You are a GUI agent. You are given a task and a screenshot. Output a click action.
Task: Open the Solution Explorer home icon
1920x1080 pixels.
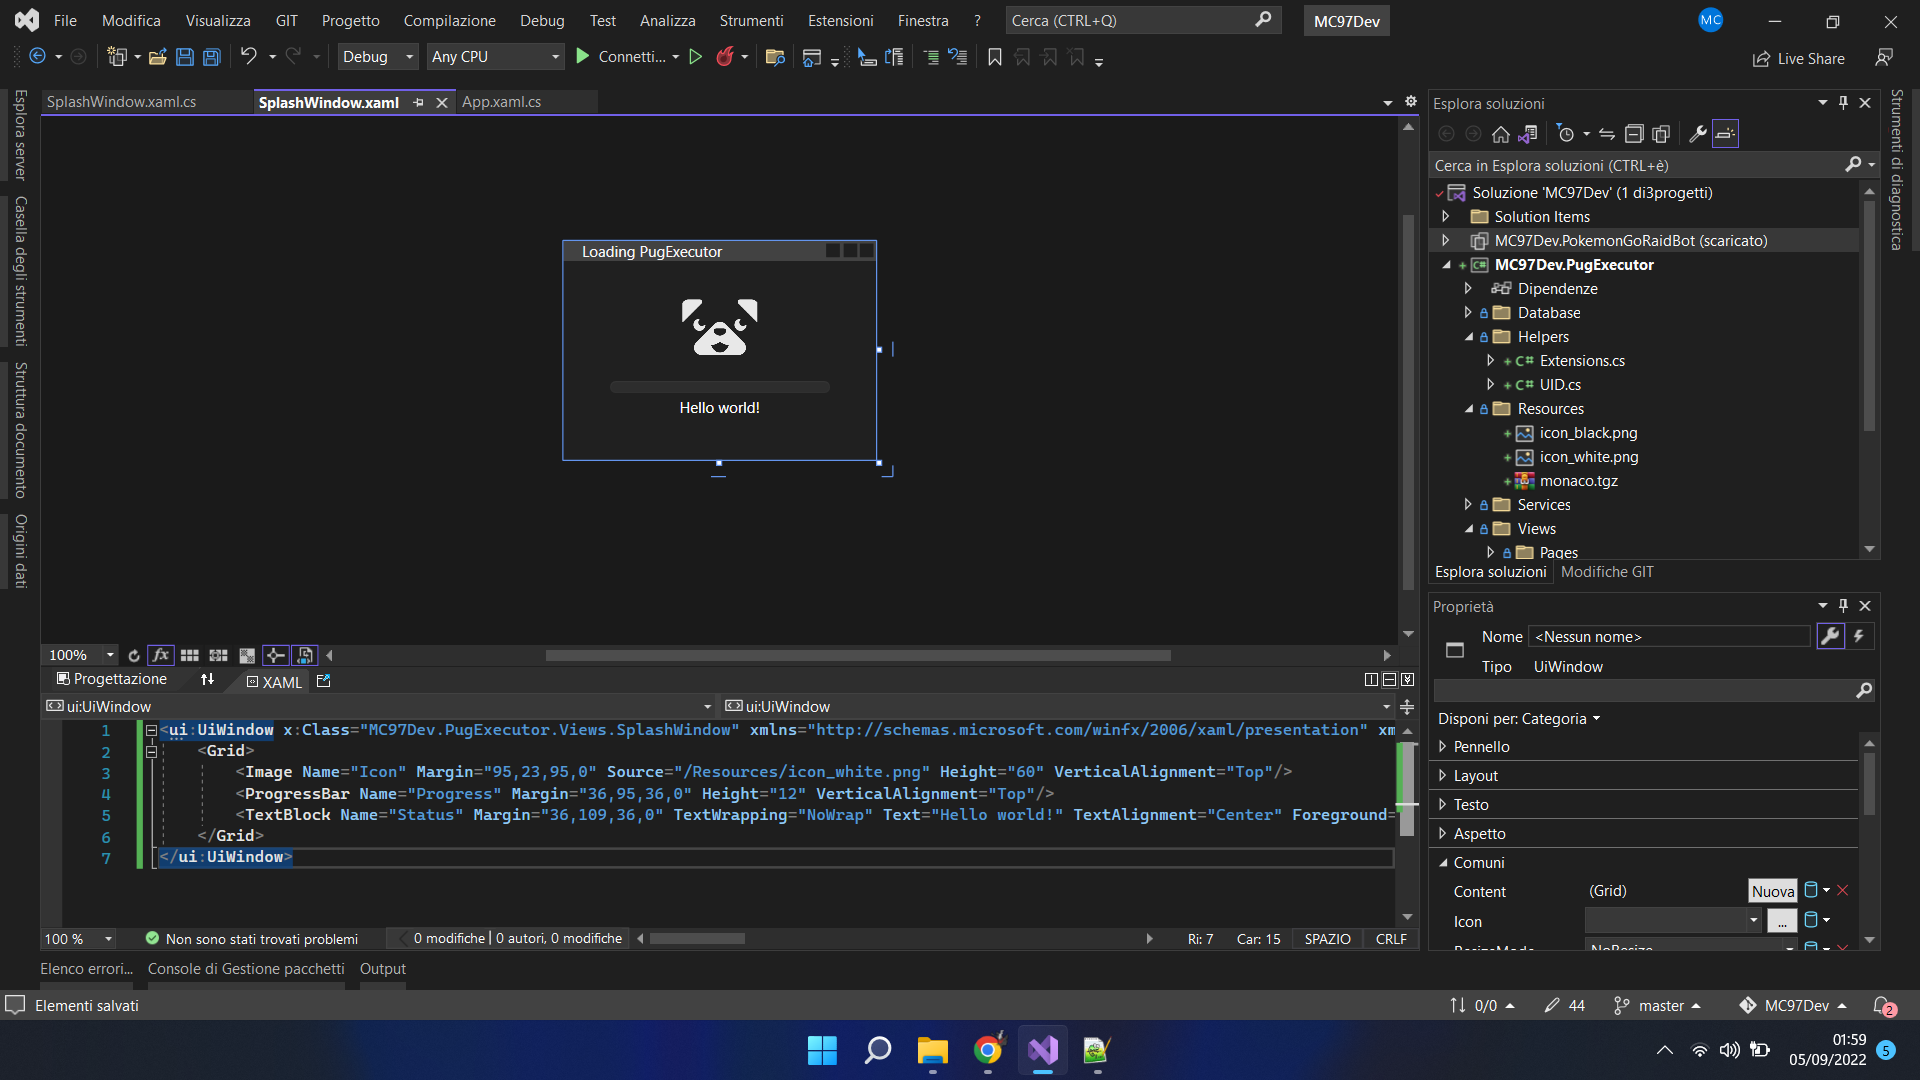pyautogui.click(x=1501, y=134)
